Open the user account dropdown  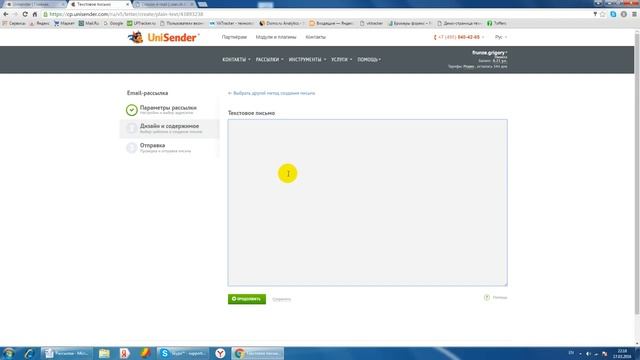click(x=490, y=53)
